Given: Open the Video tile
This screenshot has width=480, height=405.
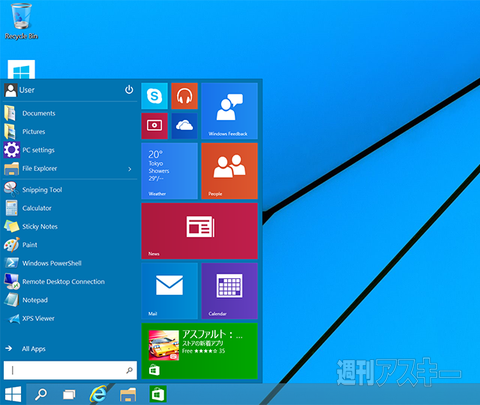Looking at the screenshot, I should click(154, 126).
